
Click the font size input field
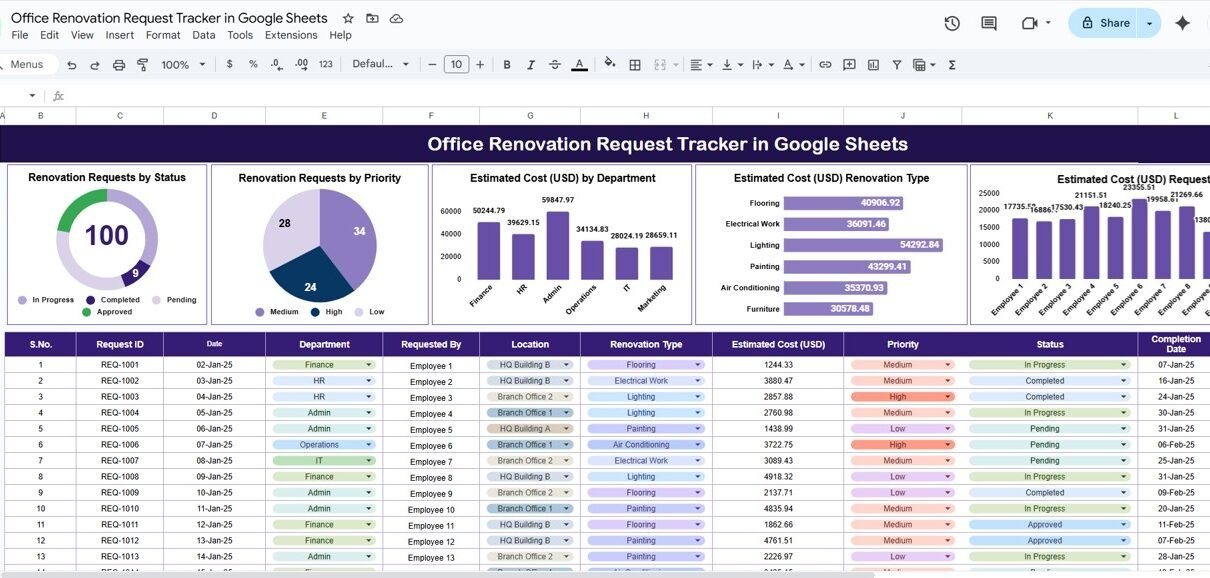456,65
